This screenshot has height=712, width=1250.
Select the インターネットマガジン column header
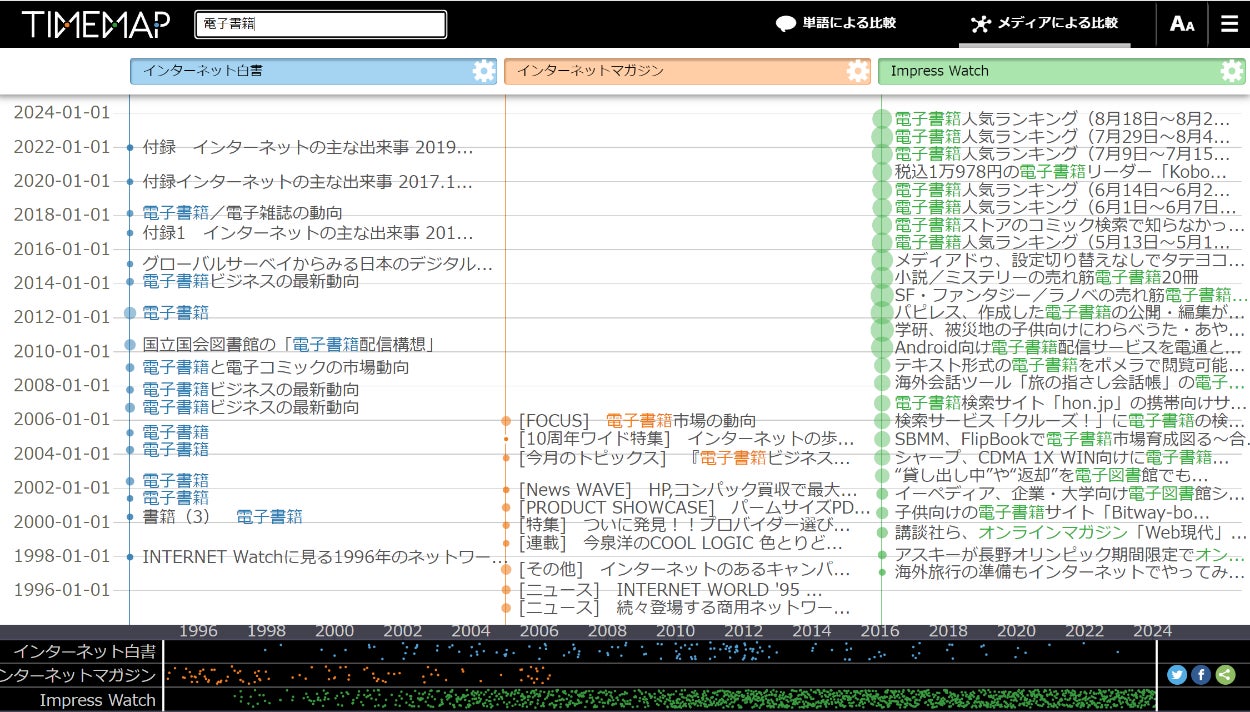click(x=687, y=71)
